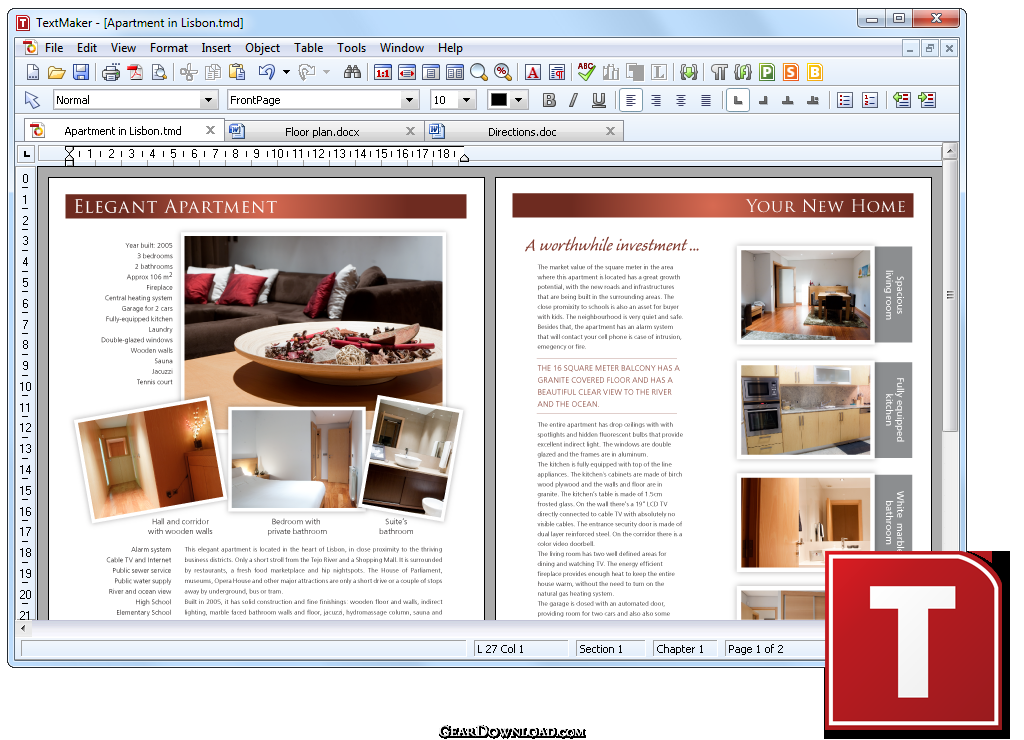The width and height of the screenshot is (1024, 740).
Task: Run spell check with ABC checkmark icon
Action: 586,72
